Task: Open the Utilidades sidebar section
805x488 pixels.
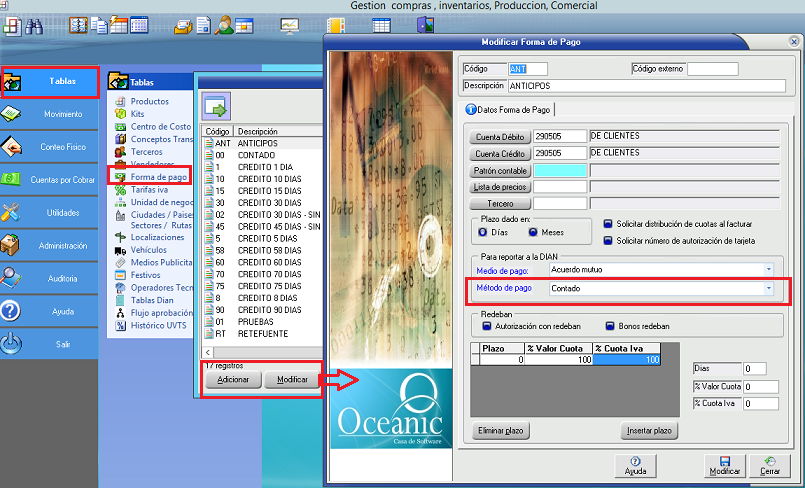Action: coord(50,212)
